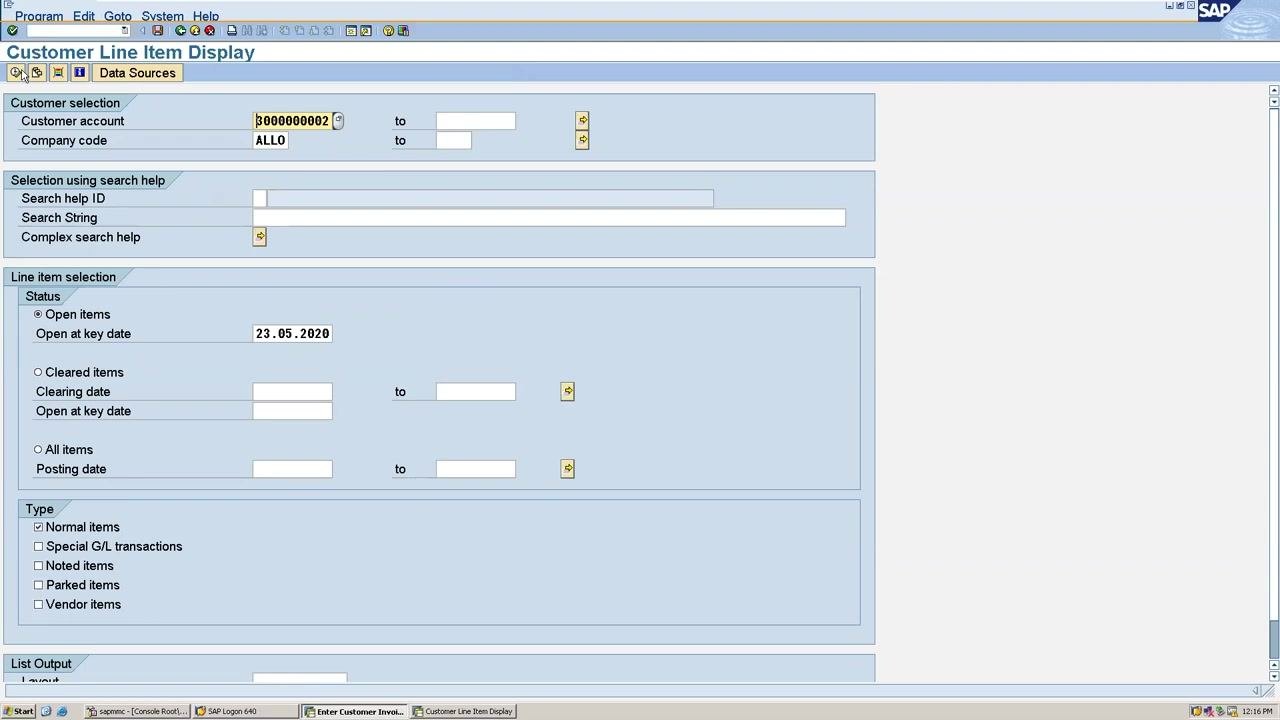Click the Clearing date 'to' field
This screenshot has width=1280, height=720.
[x=476, y=392]
